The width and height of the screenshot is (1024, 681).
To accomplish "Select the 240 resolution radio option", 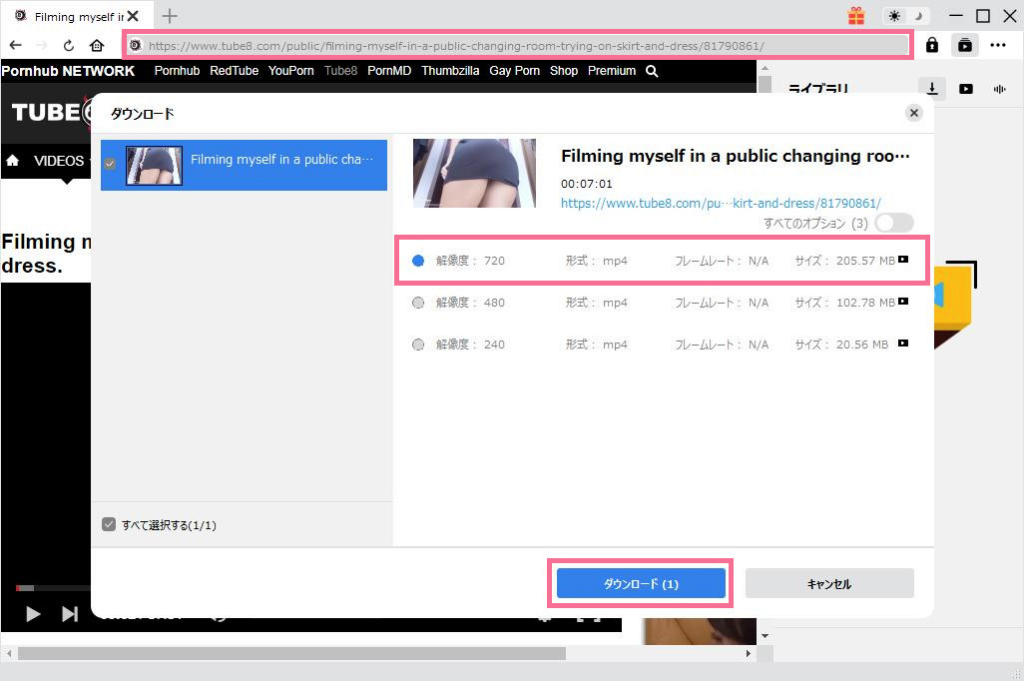I will coord(418,345).
